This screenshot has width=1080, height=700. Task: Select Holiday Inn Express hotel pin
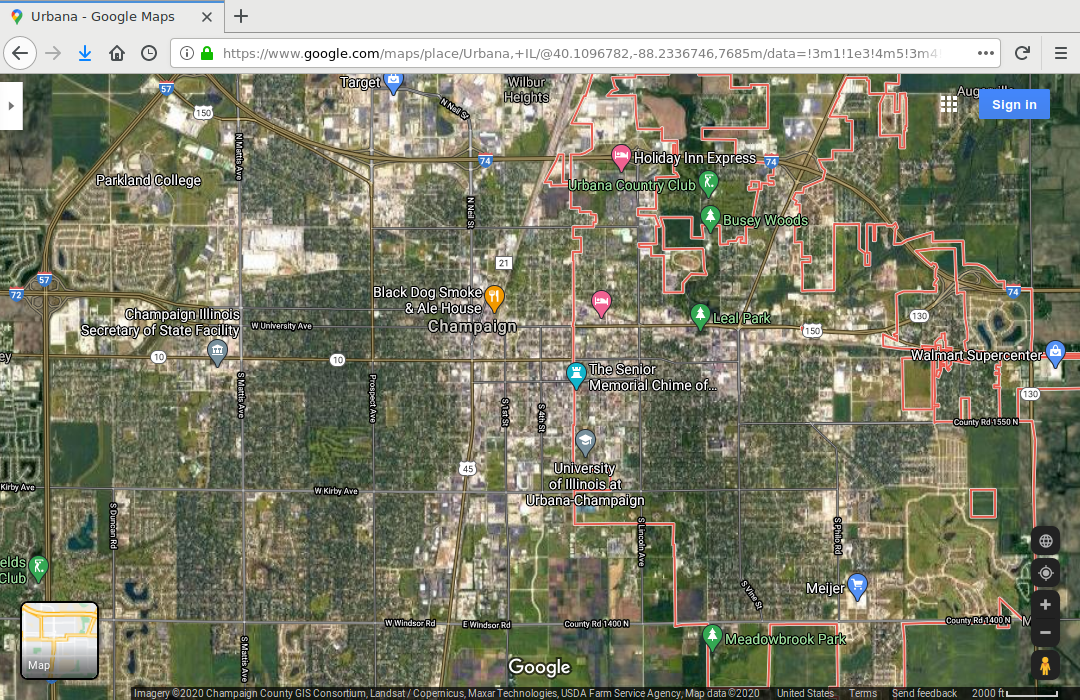[x=620, y=156]
